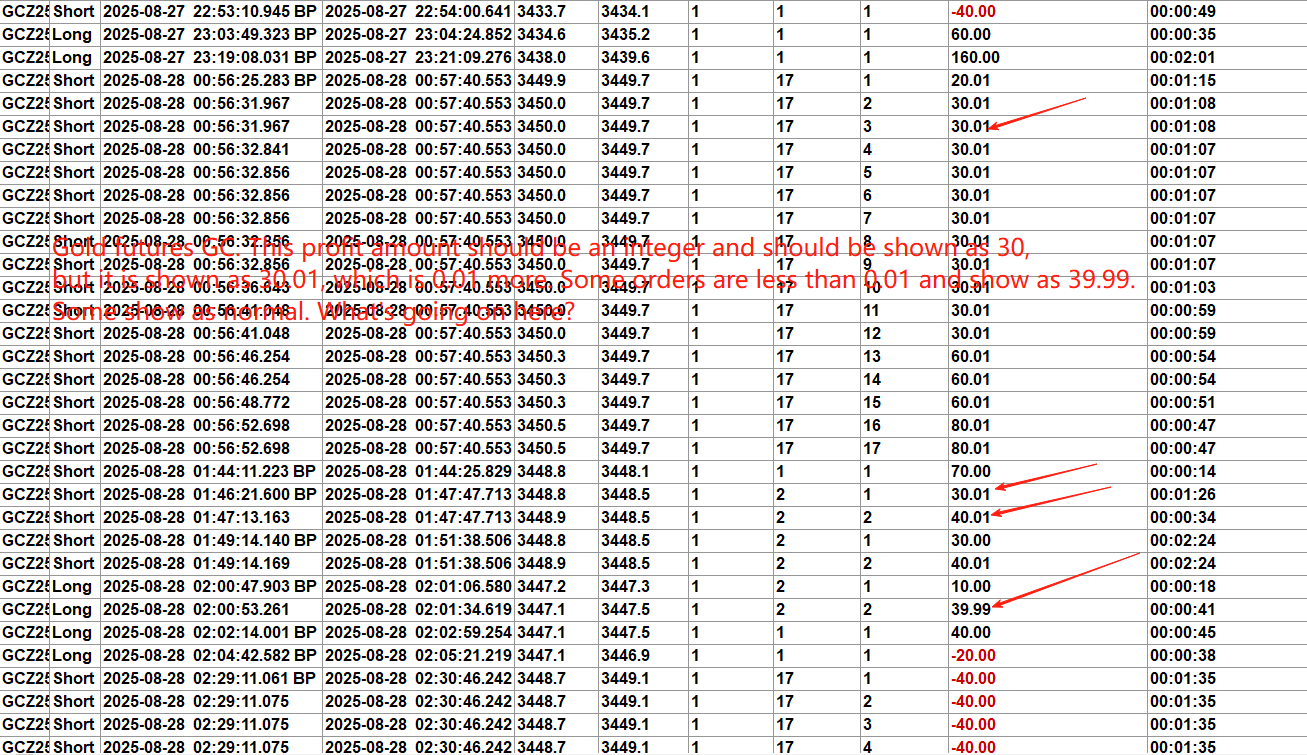The width and height of the screenshot is (1307, 755).
Task: Select the duration 00:02:01 cell
Action: [x=1226, y=57]
